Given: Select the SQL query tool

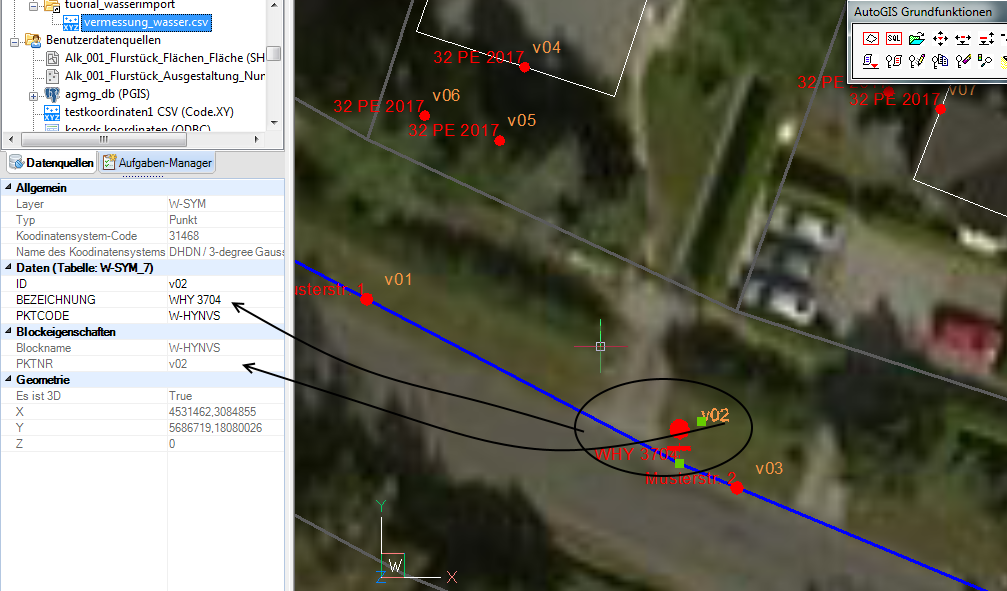Looking at the screenshot, I should click(x=894, y=38).
